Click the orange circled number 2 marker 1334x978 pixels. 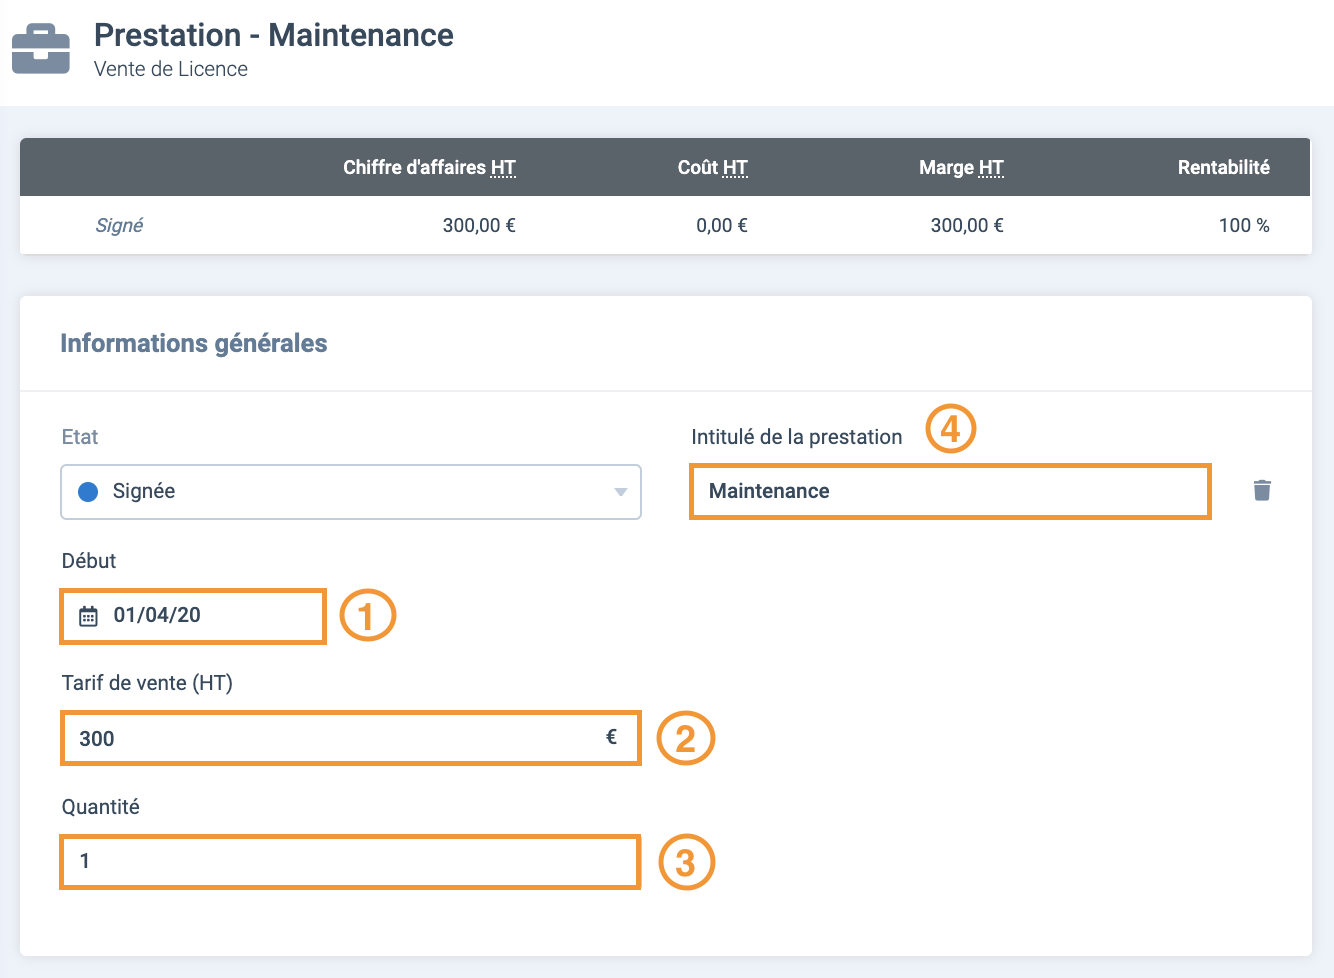[x=685, y=739]
